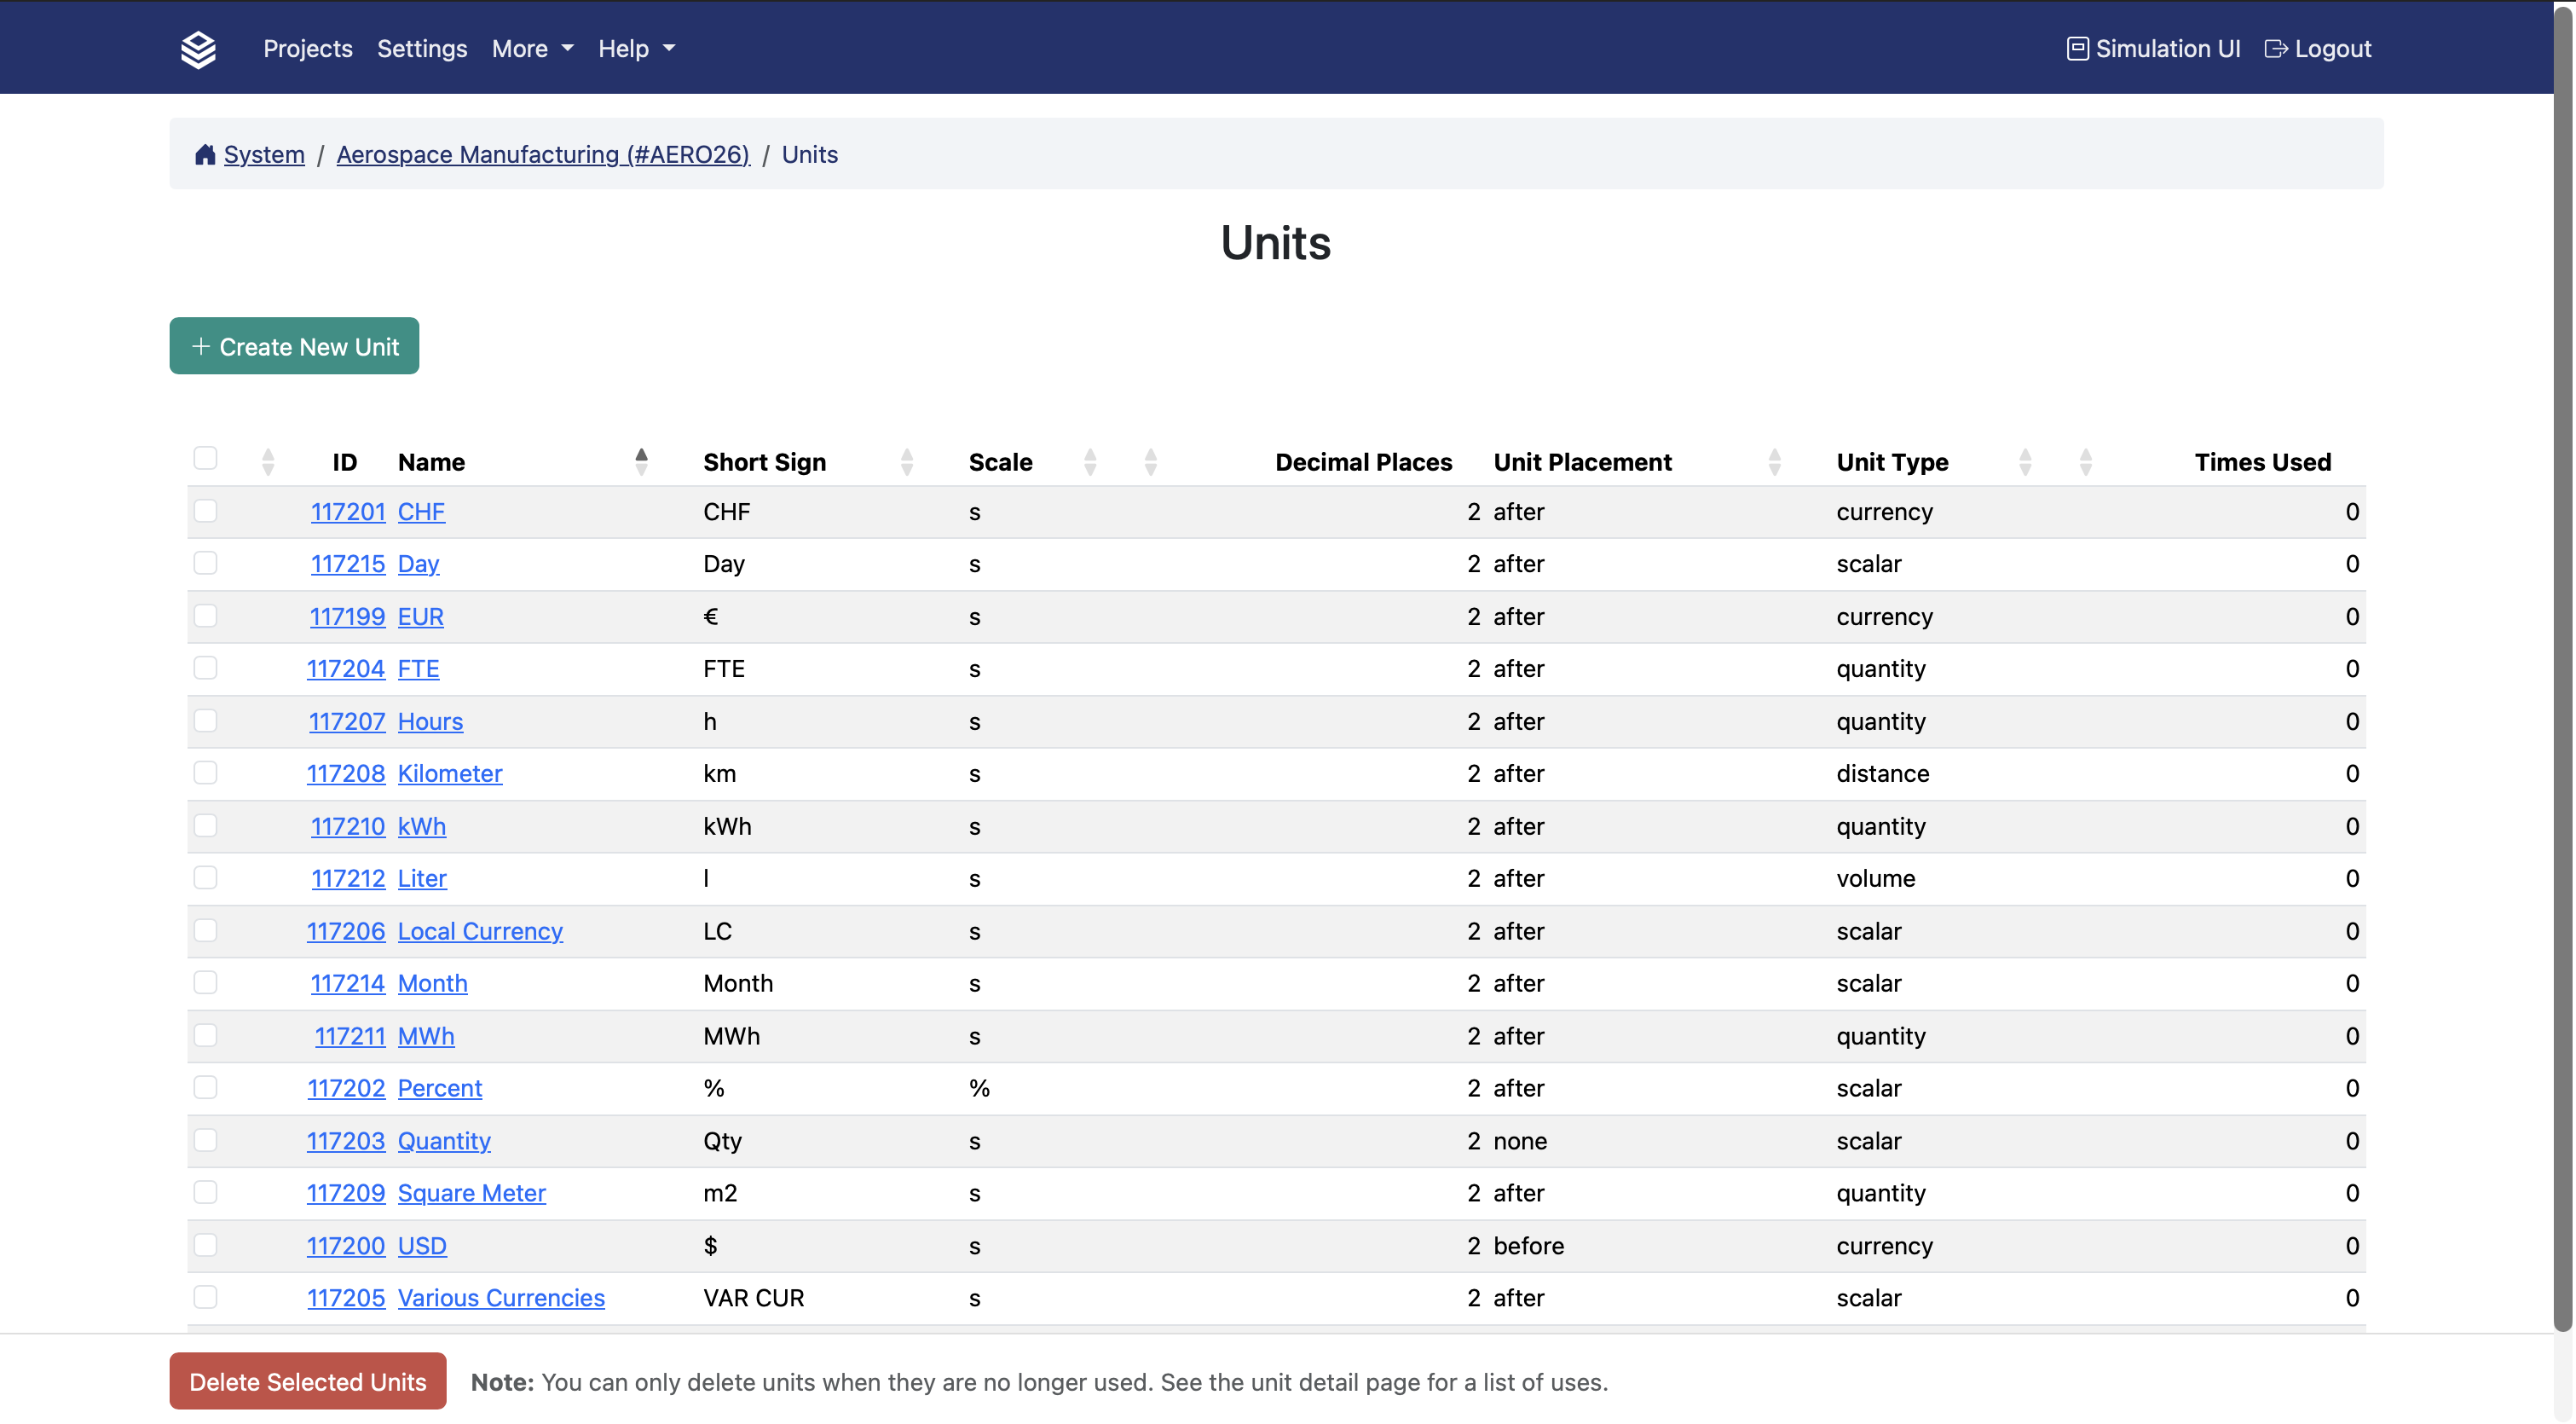Select the checkbox next to USD

[205, 1245]
